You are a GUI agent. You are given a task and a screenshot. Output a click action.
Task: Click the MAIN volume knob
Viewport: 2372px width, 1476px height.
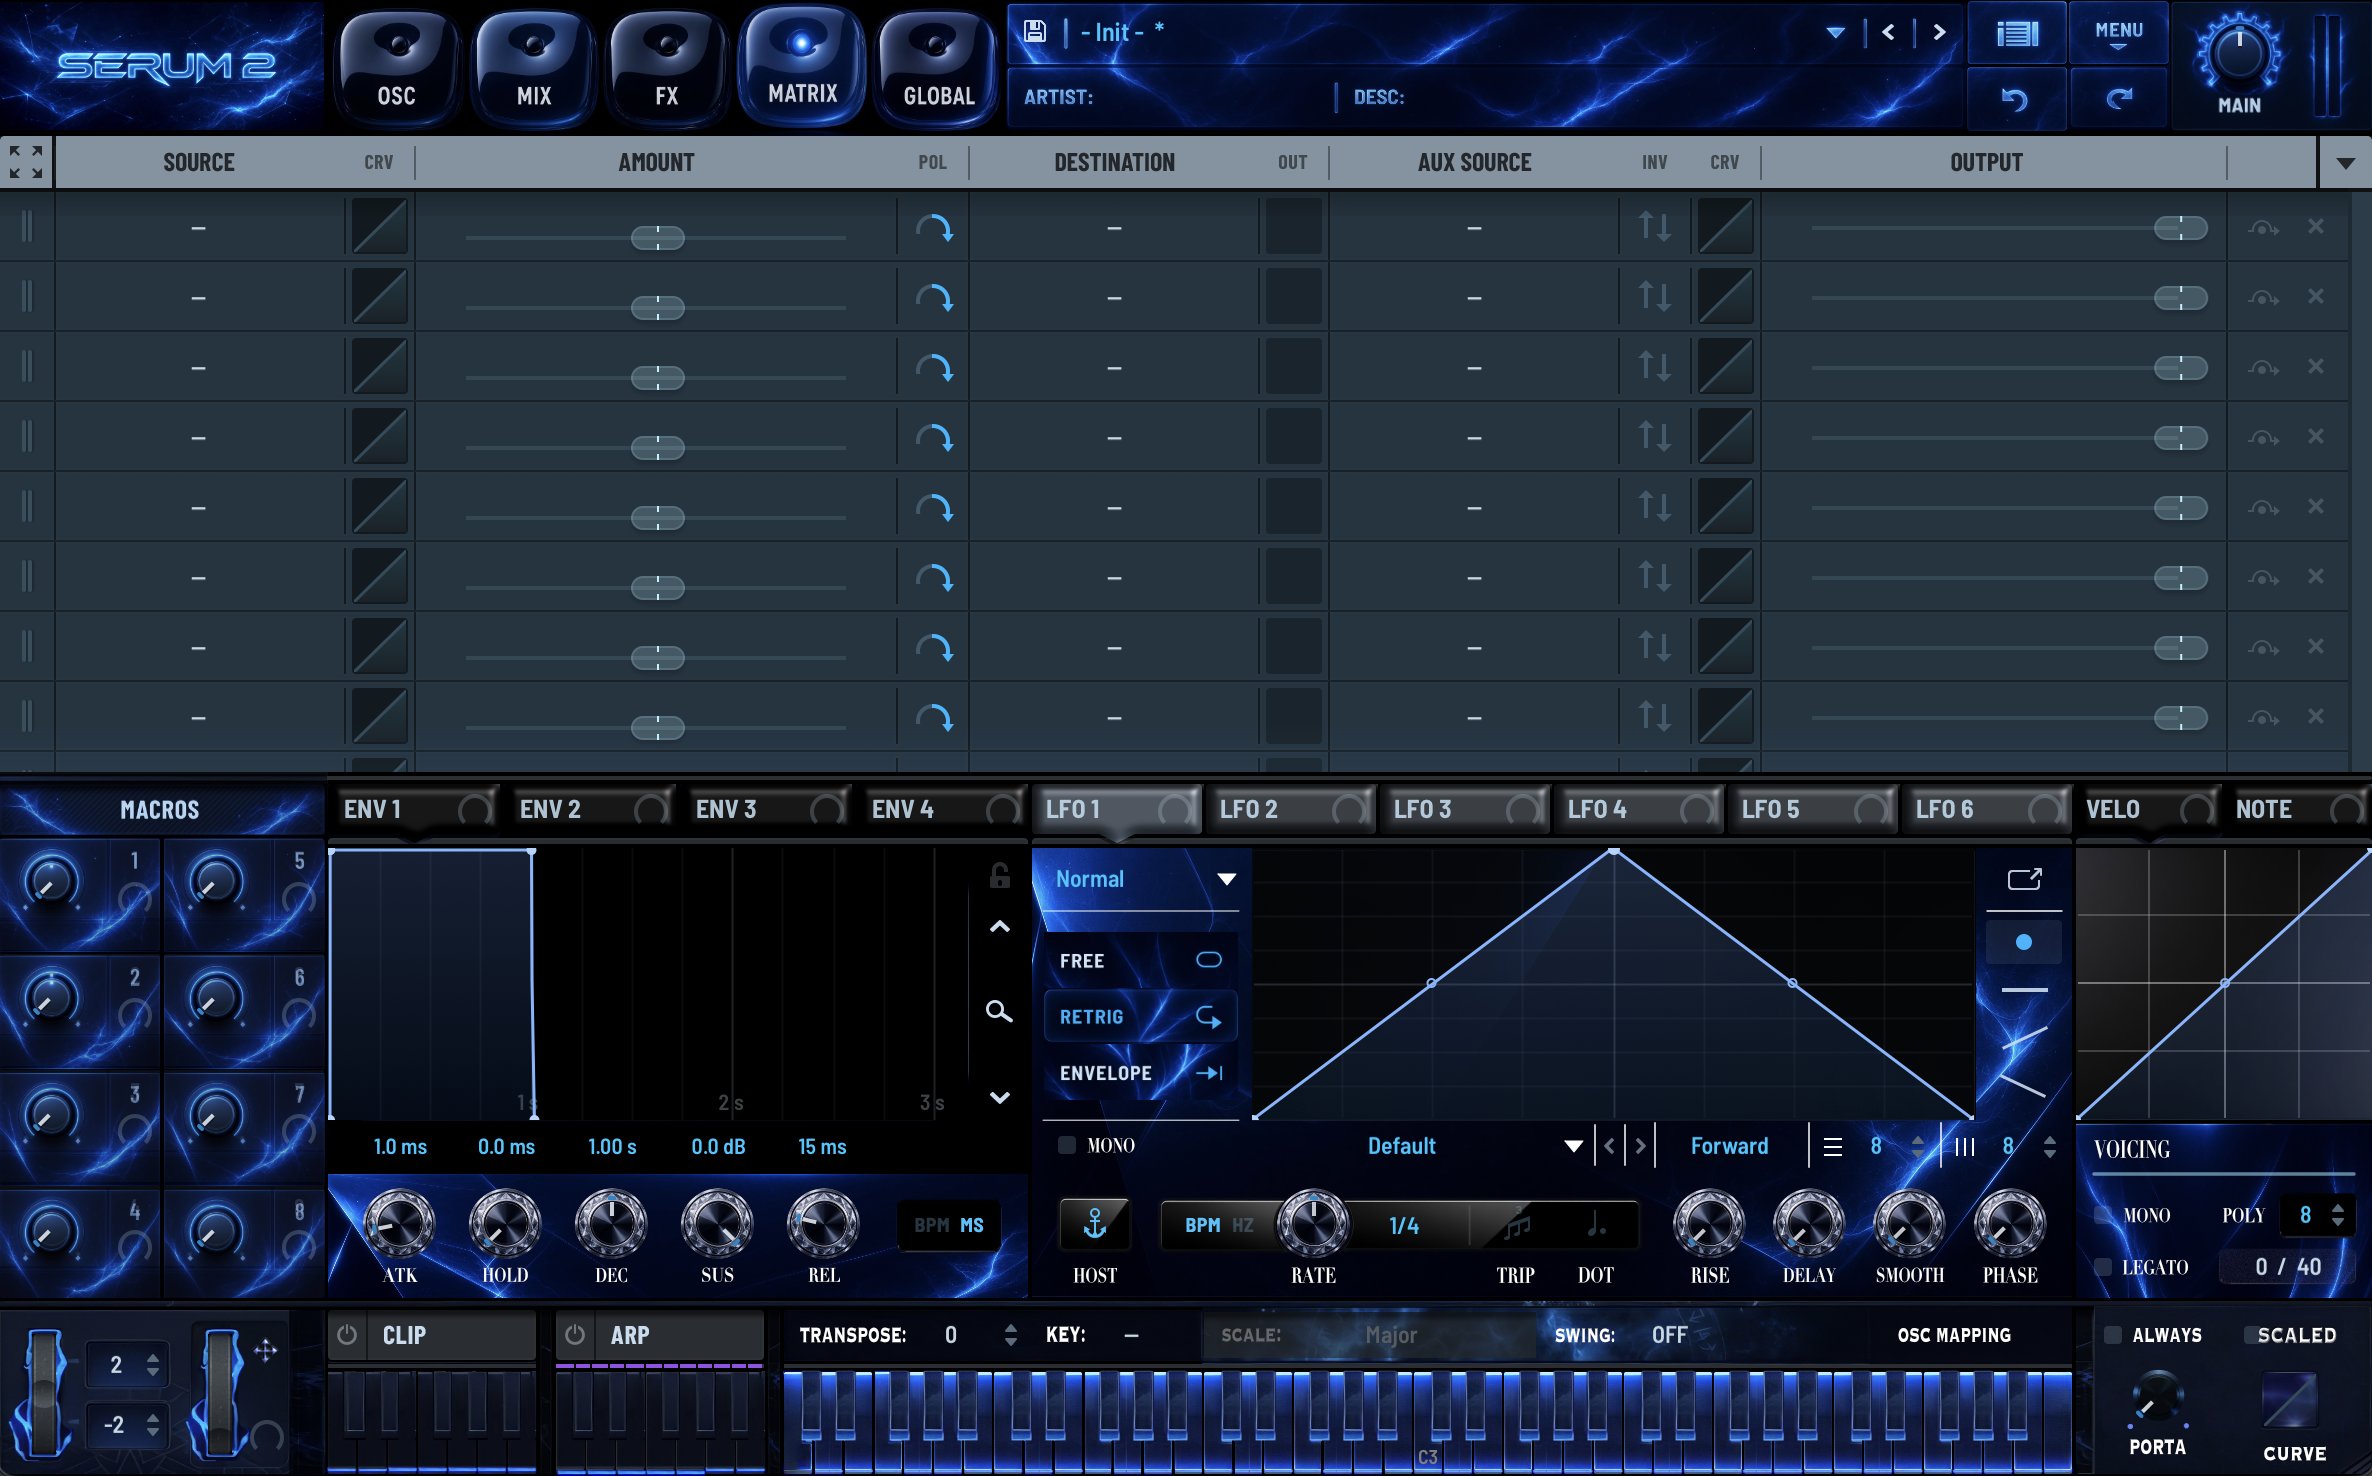[x=2238, y=52]
